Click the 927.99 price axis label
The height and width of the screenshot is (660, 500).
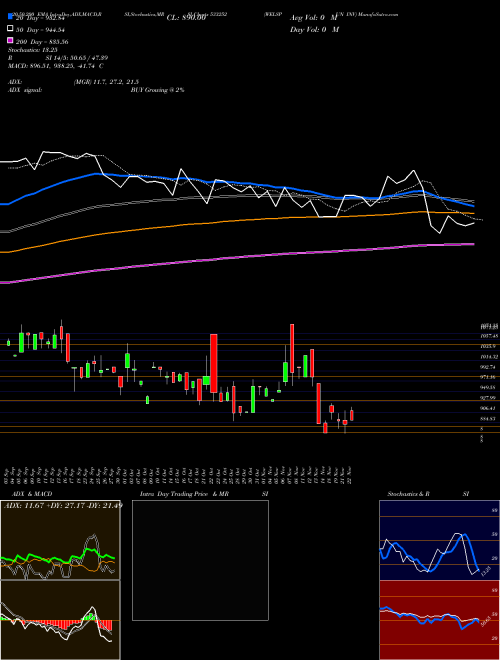489,397
